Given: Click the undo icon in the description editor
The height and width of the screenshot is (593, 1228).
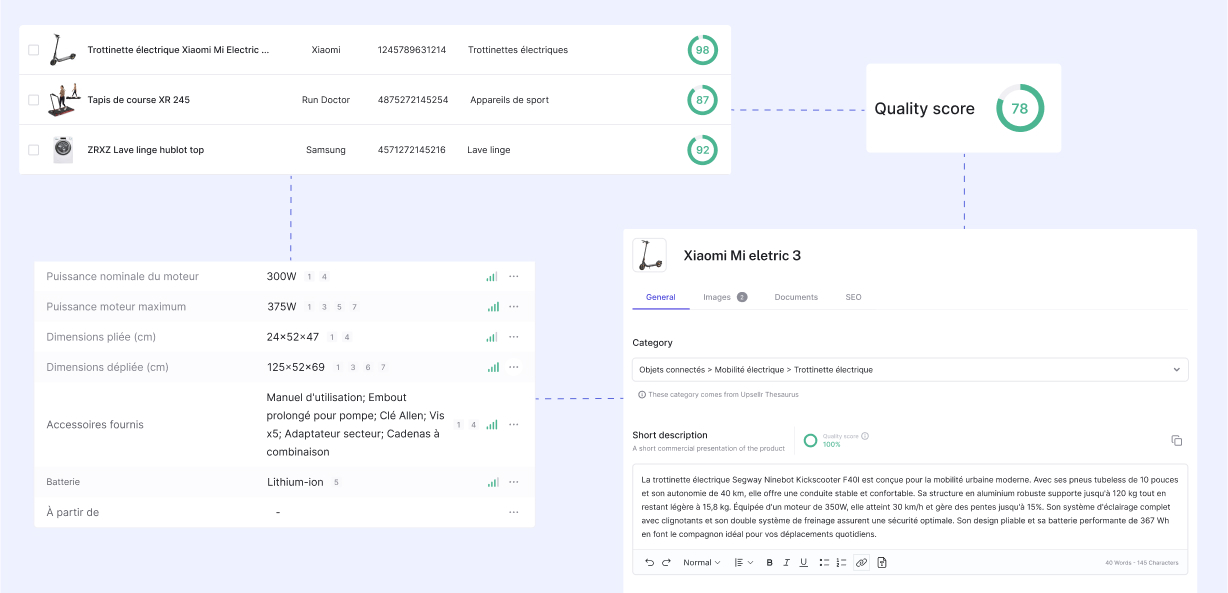Looking at the screenshot, I should click(x=649, y=563).
